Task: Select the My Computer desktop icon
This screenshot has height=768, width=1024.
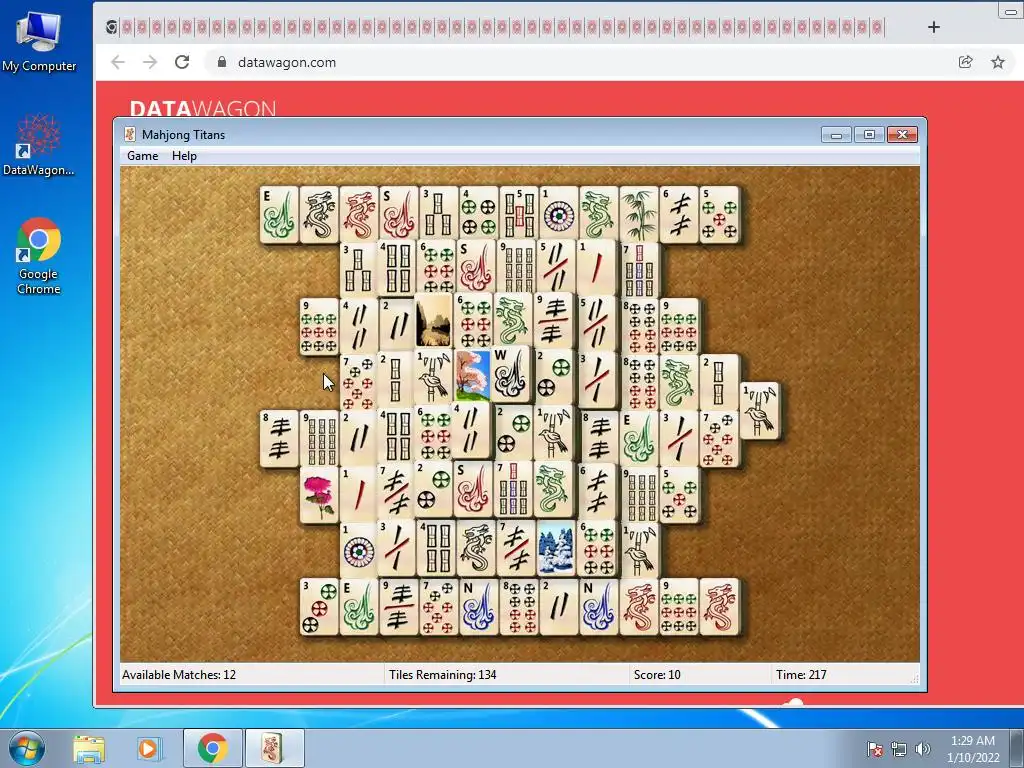Action: tap(39, 41)
